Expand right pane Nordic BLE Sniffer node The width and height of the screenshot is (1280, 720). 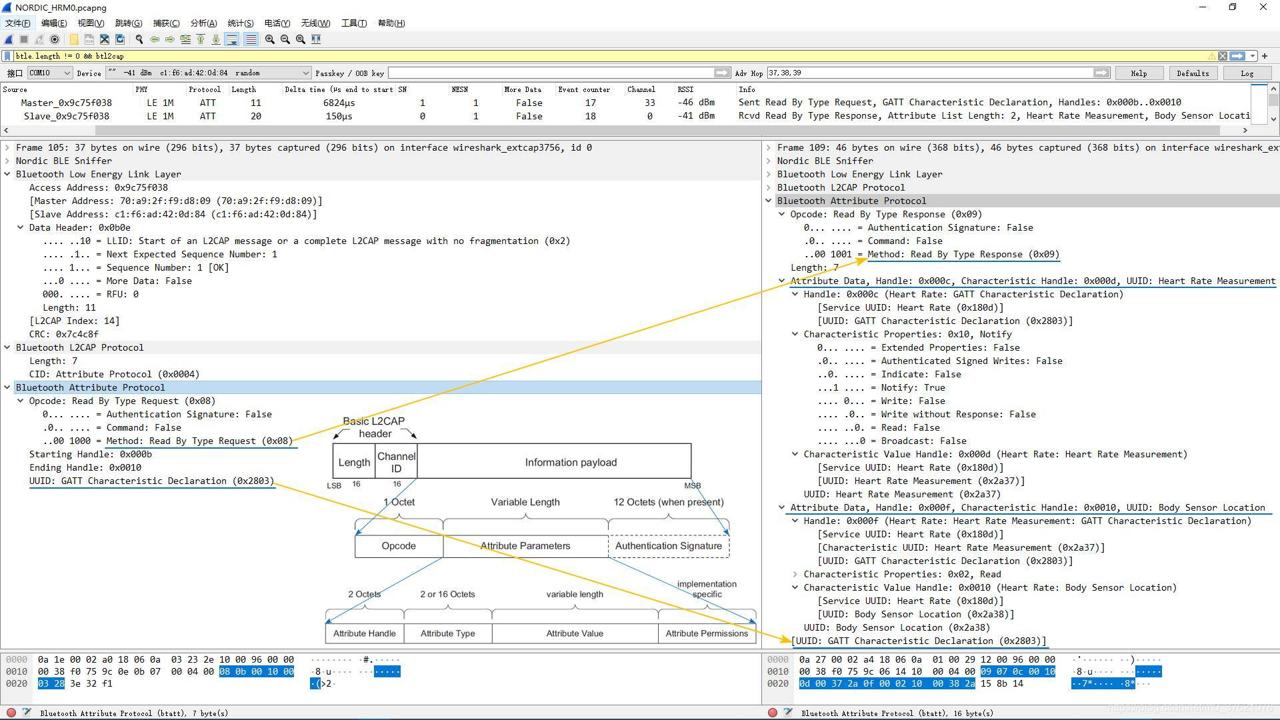tap(769, 160)
